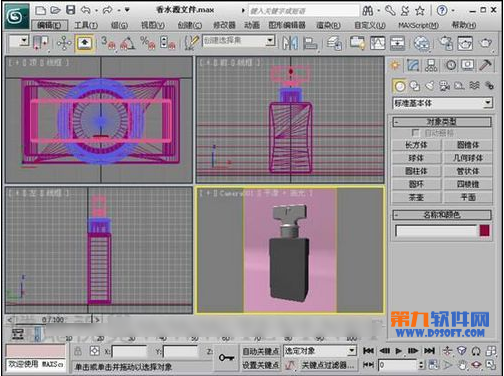Switch to the Display panel tab

tap(467, 65)
